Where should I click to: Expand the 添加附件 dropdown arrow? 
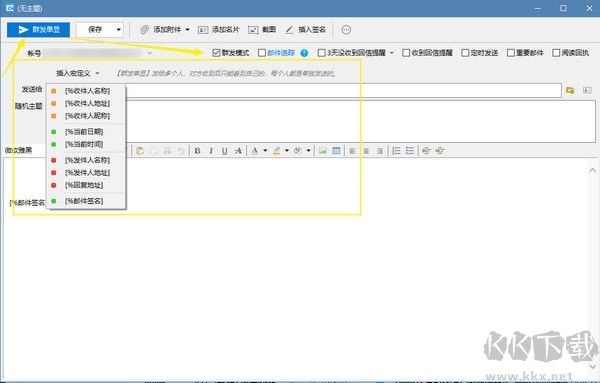[x=188, y=29]
